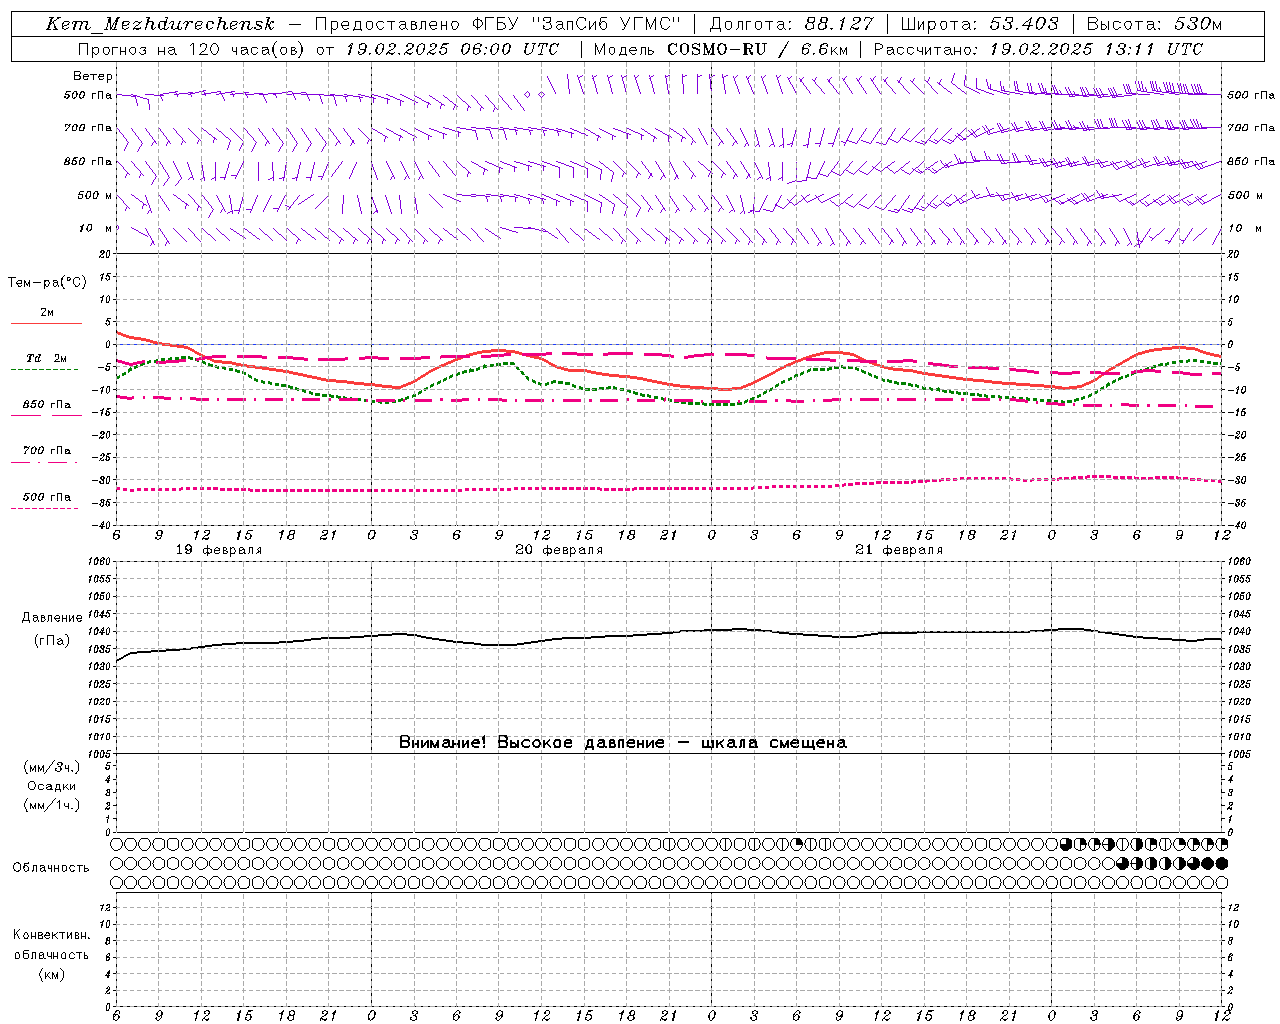Click the (мм/3ч.) precipitation unit label
1280x1024 pixels.
click(x=52, y=767)
